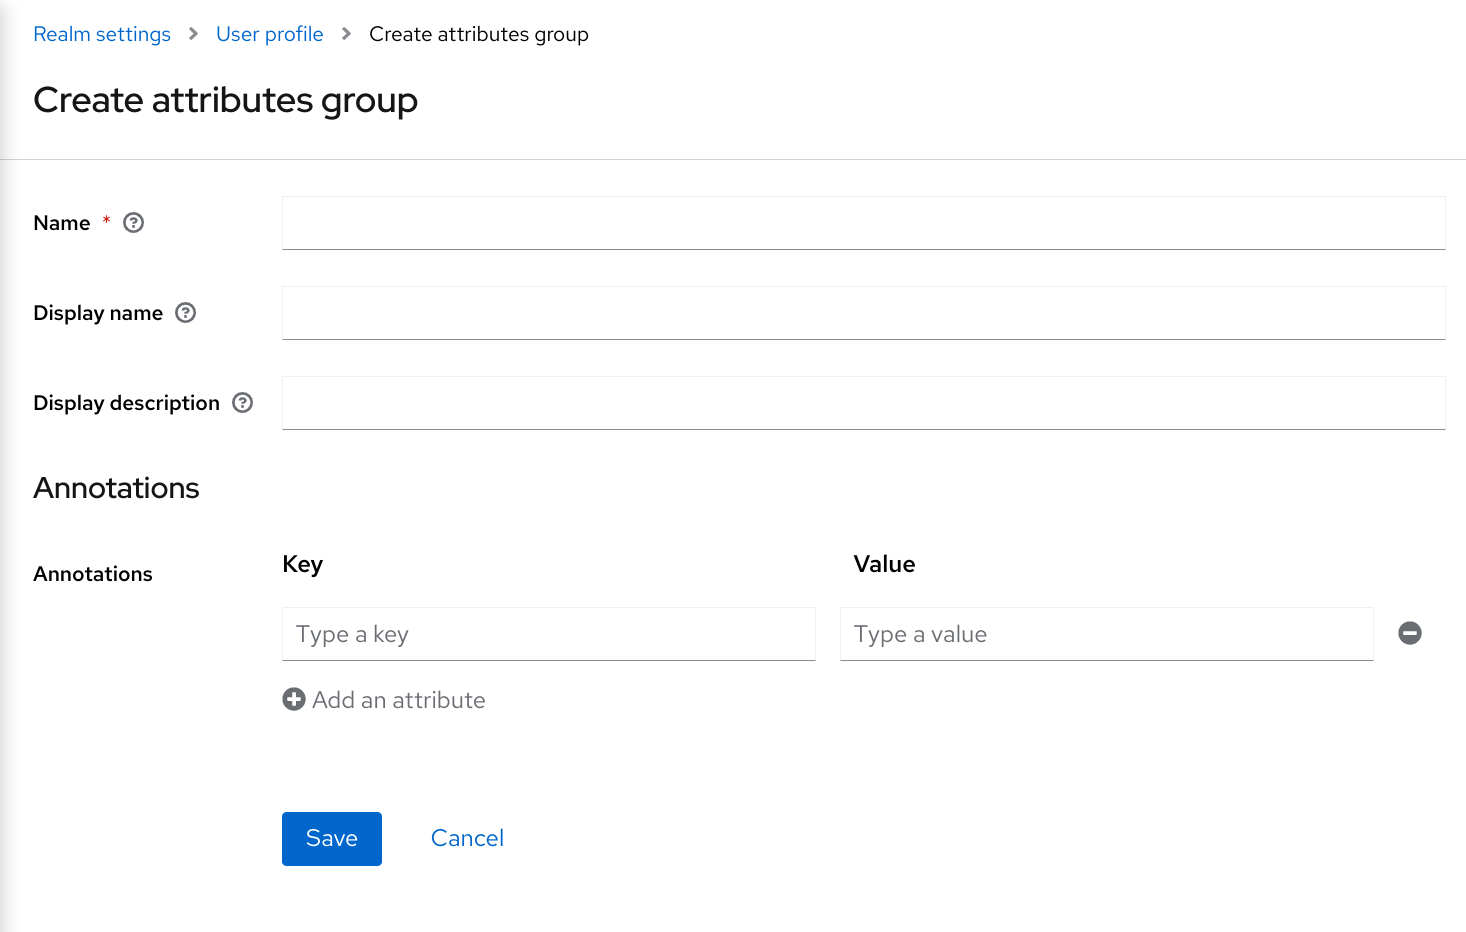Click the Type a value input field

coord(1106,633)
